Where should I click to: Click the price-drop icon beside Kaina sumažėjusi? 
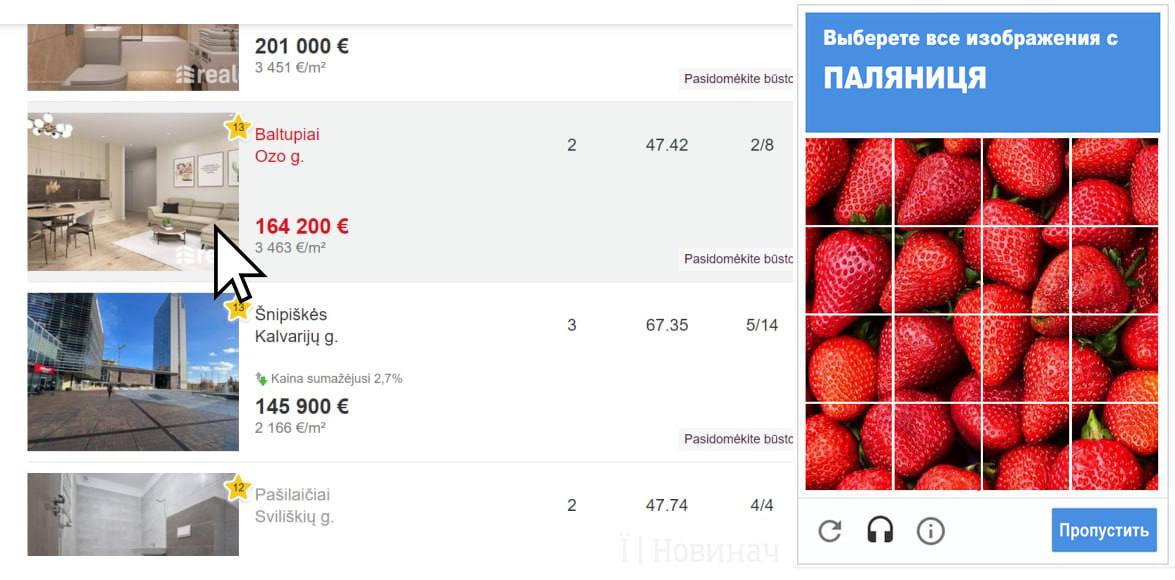coord(262,379)
